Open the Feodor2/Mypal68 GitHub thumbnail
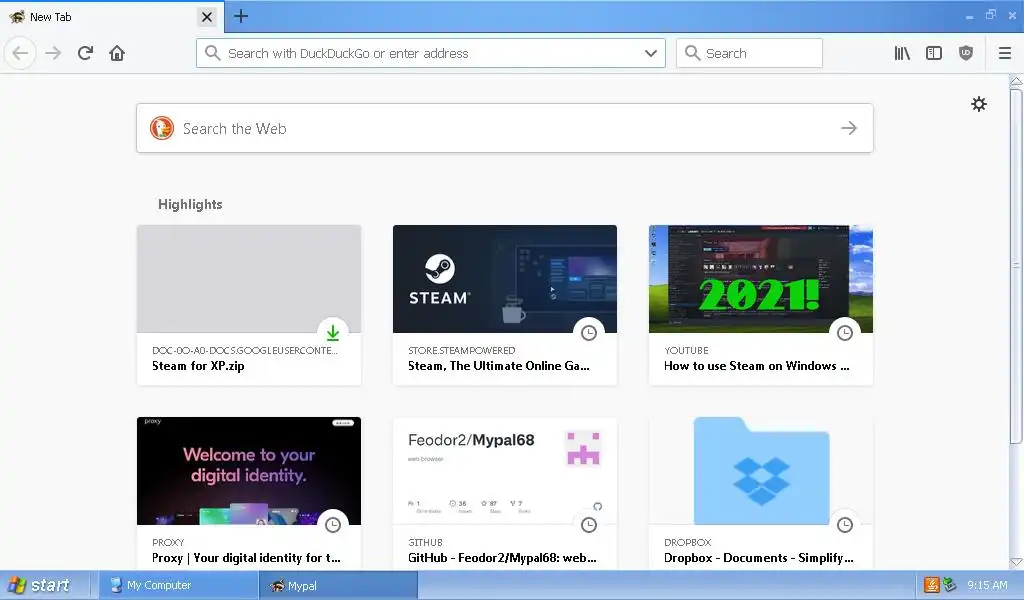The width and height of the screenshot is (1024, 600). pos(505,471)
